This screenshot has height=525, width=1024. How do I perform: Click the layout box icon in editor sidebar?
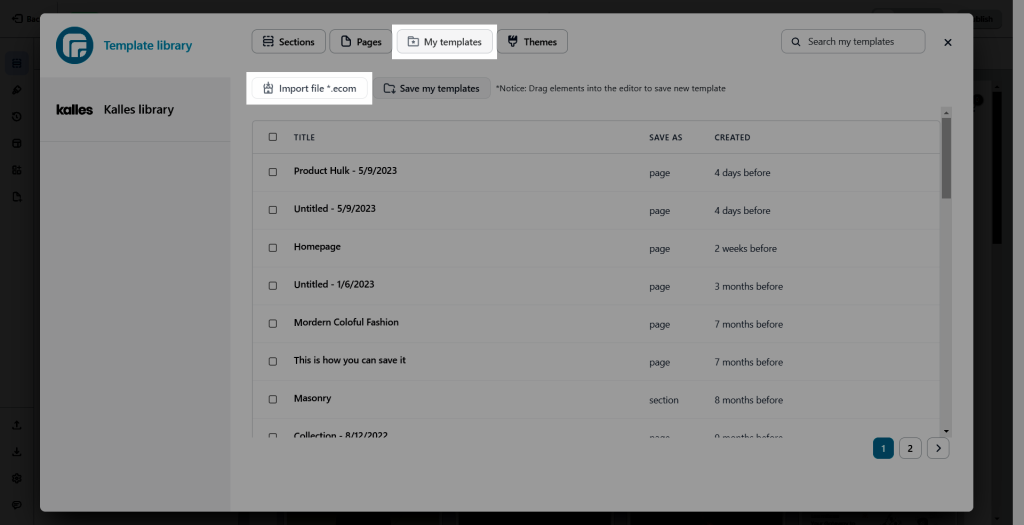[x=17, y=144]
